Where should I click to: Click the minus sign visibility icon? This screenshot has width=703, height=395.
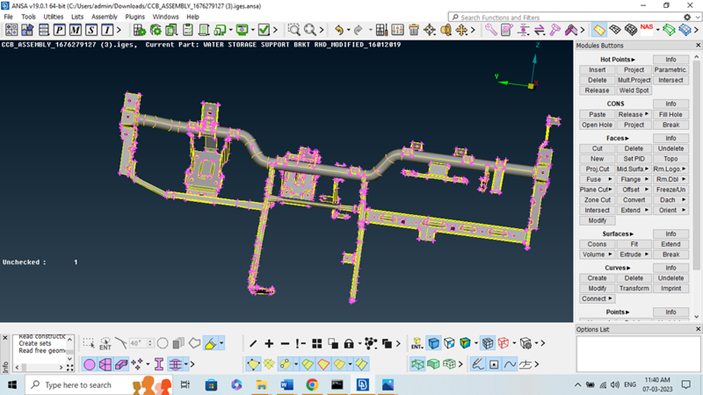[x=285, y=344]
